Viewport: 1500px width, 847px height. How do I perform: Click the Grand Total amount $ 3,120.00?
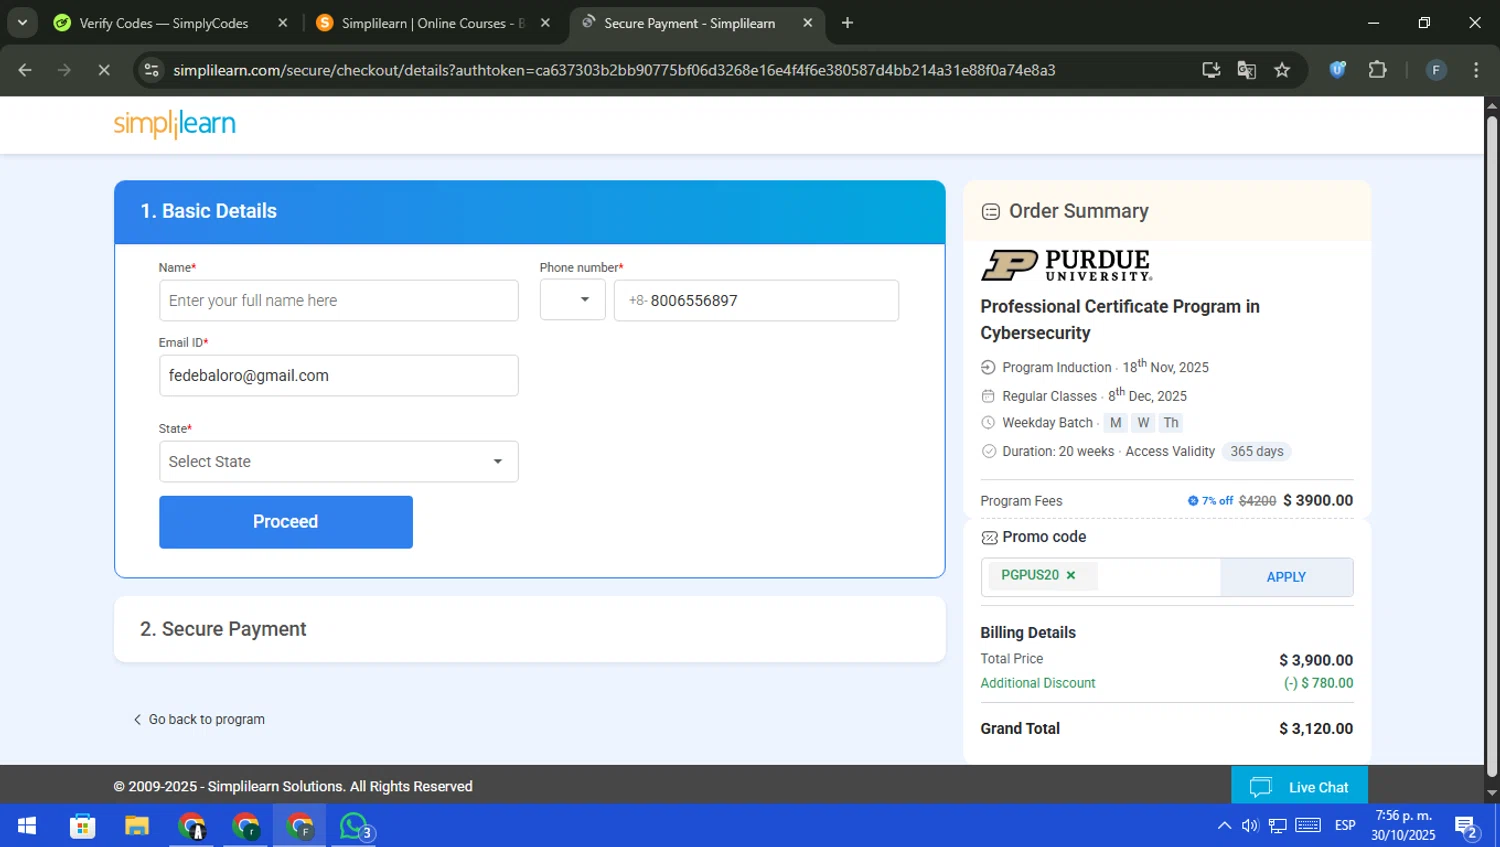coord(1316,729)
